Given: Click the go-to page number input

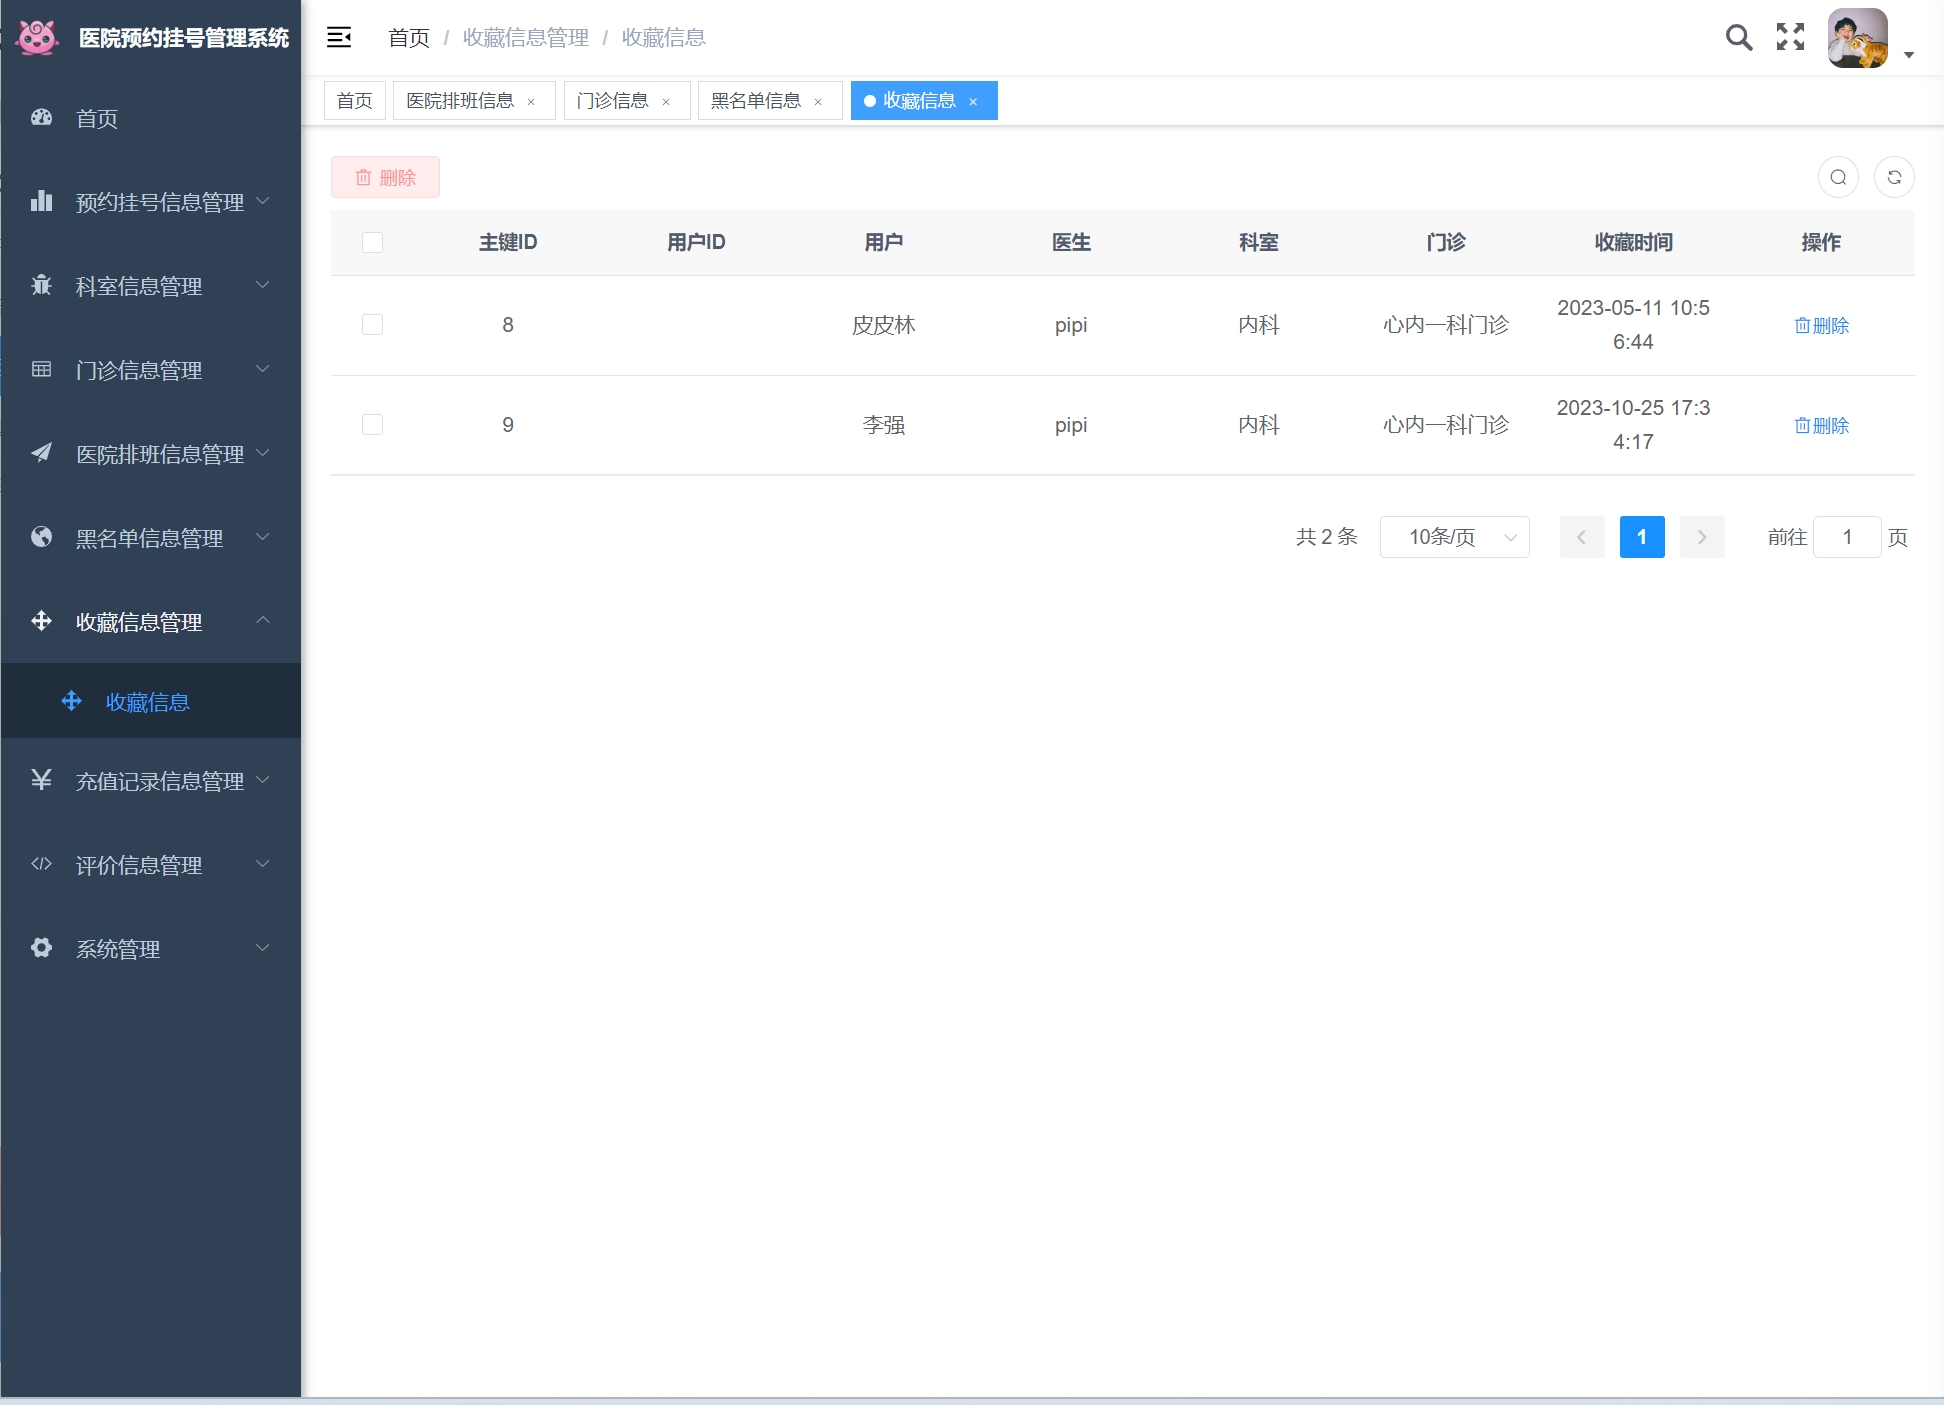Looking at the screenshot, I should 1846,537.
